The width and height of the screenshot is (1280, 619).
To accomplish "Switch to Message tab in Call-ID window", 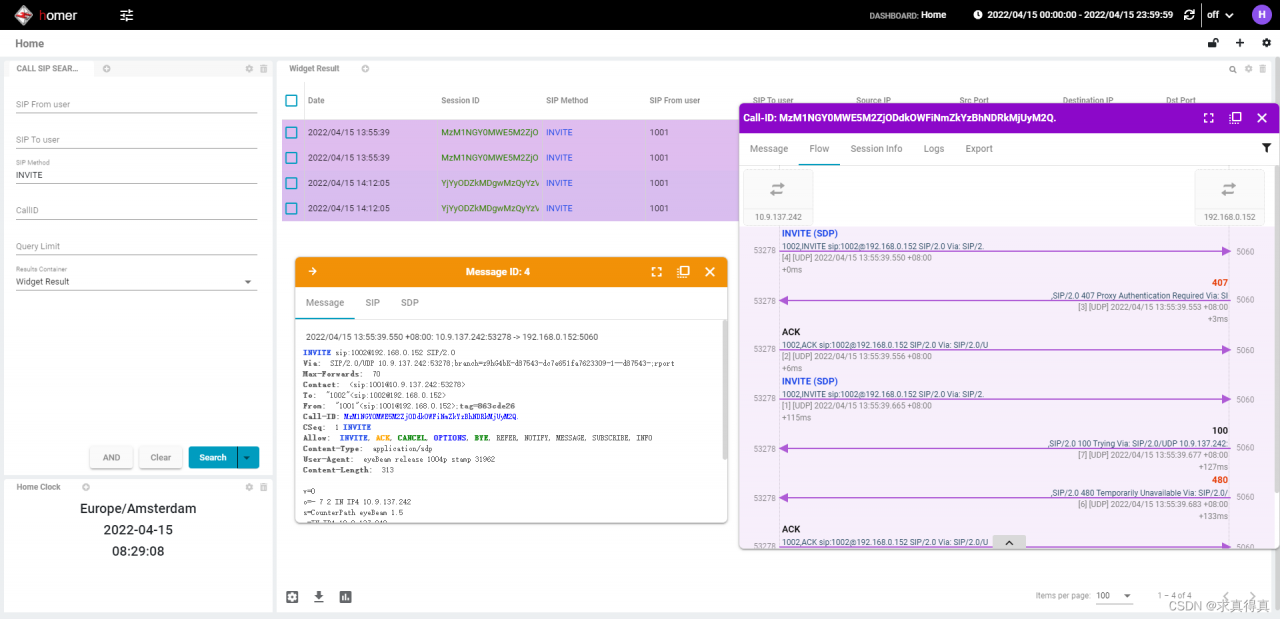I will tap(769, 149).
